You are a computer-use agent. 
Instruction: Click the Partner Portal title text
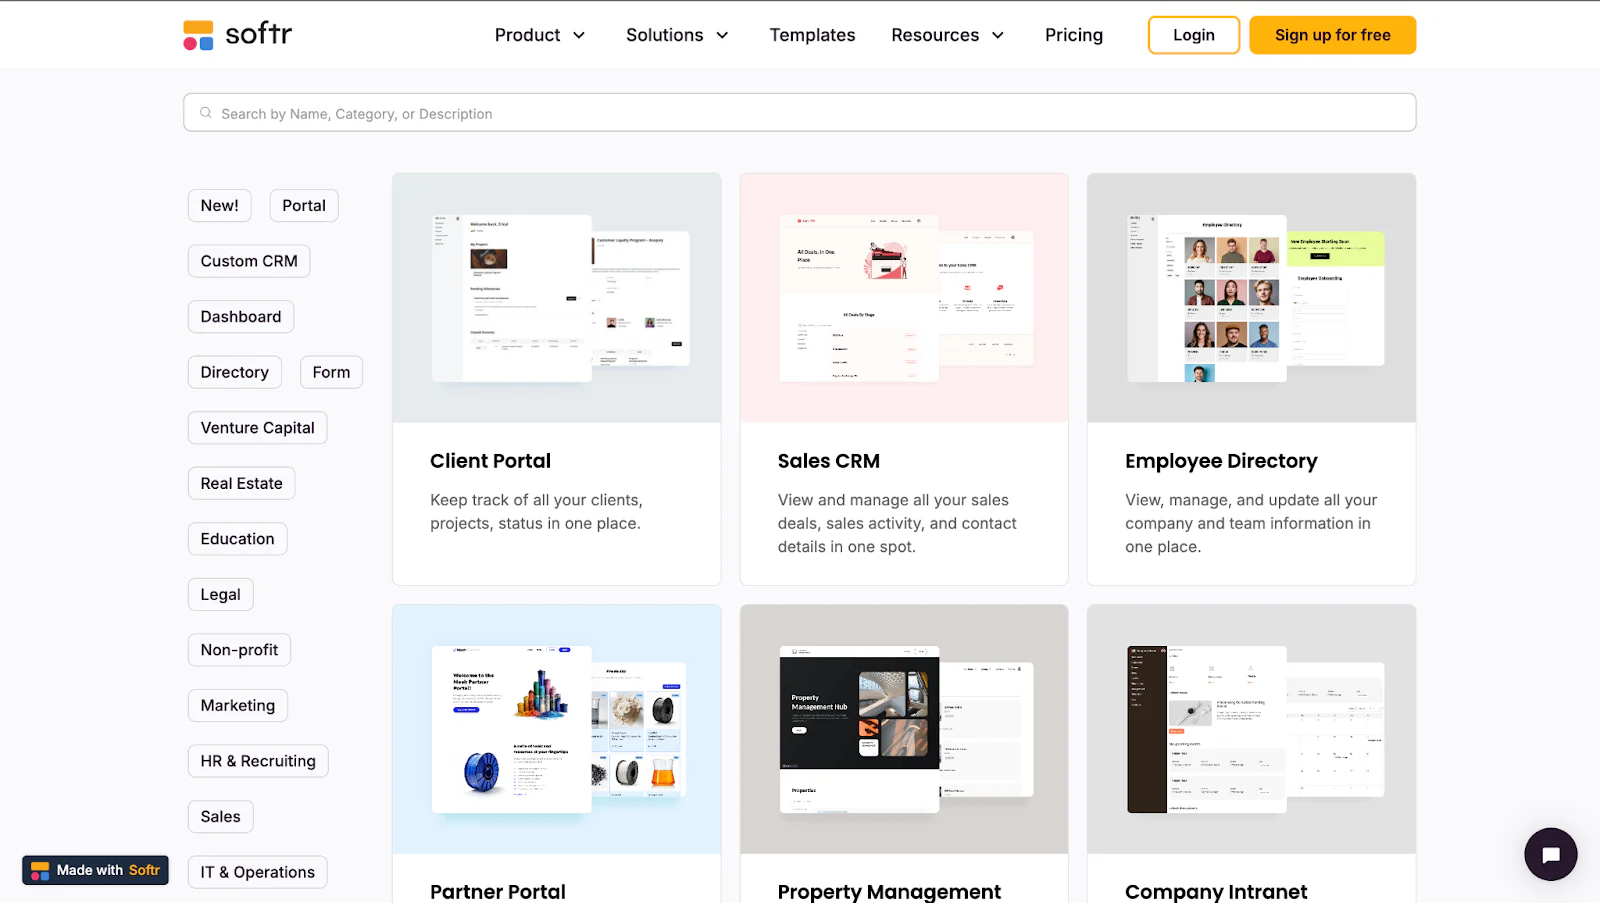tap(498, 891)
